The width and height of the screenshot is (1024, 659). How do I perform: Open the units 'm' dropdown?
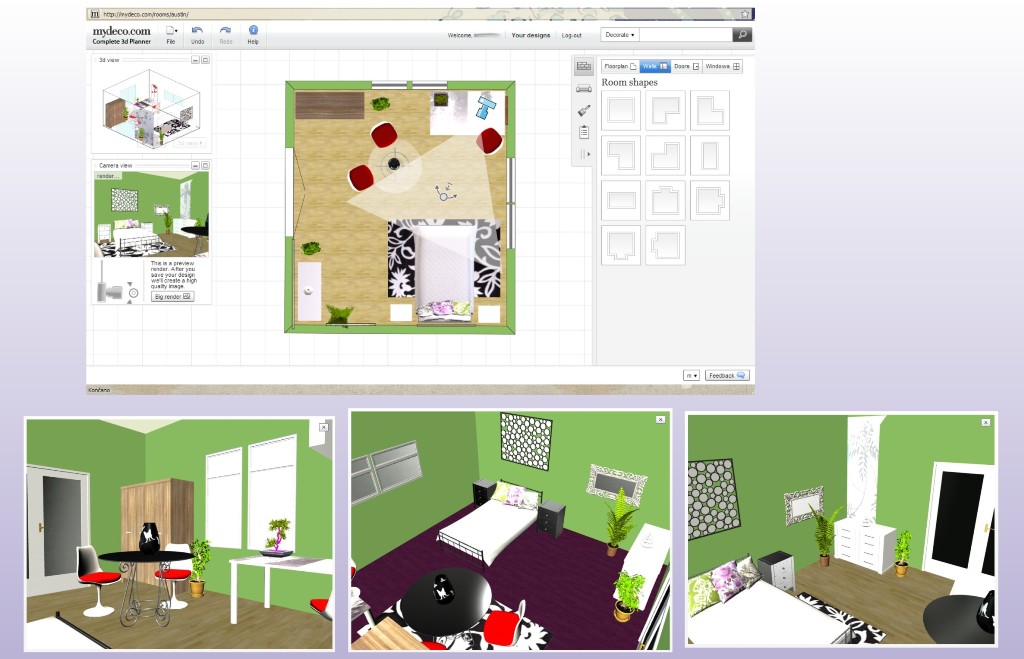pos(692,376)
